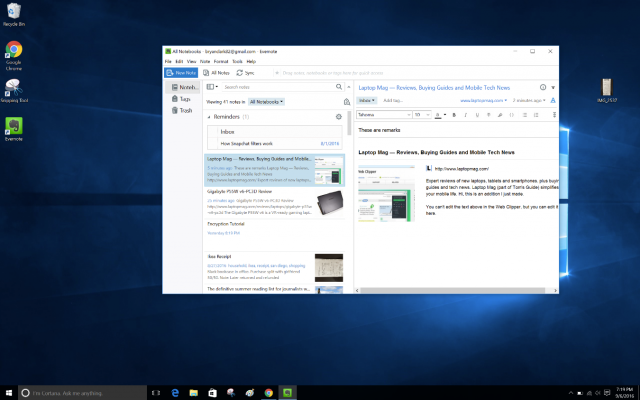640x400 pixels.
Task: Open the font size 10 dropdown
Action: click(x=422, y=115)
